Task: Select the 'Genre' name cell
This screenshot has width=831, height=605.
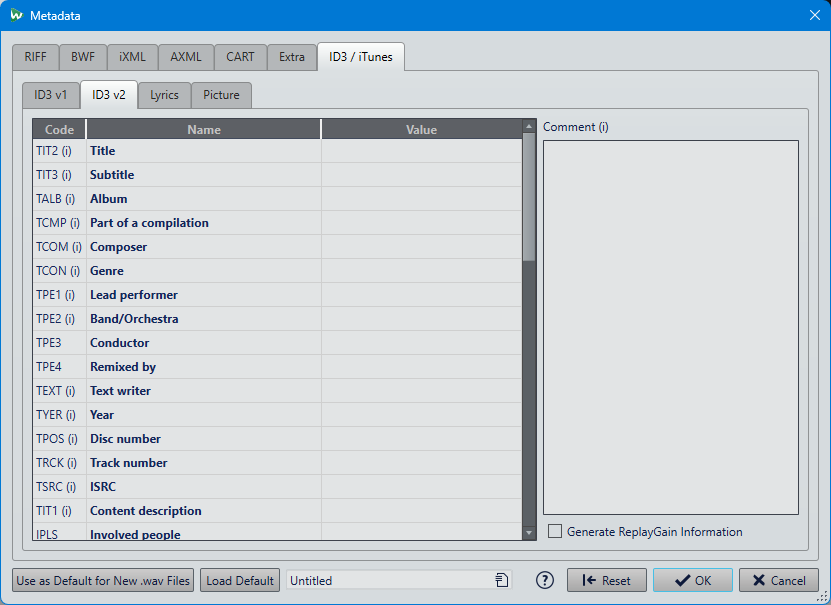Action: [x=204, y=271]
